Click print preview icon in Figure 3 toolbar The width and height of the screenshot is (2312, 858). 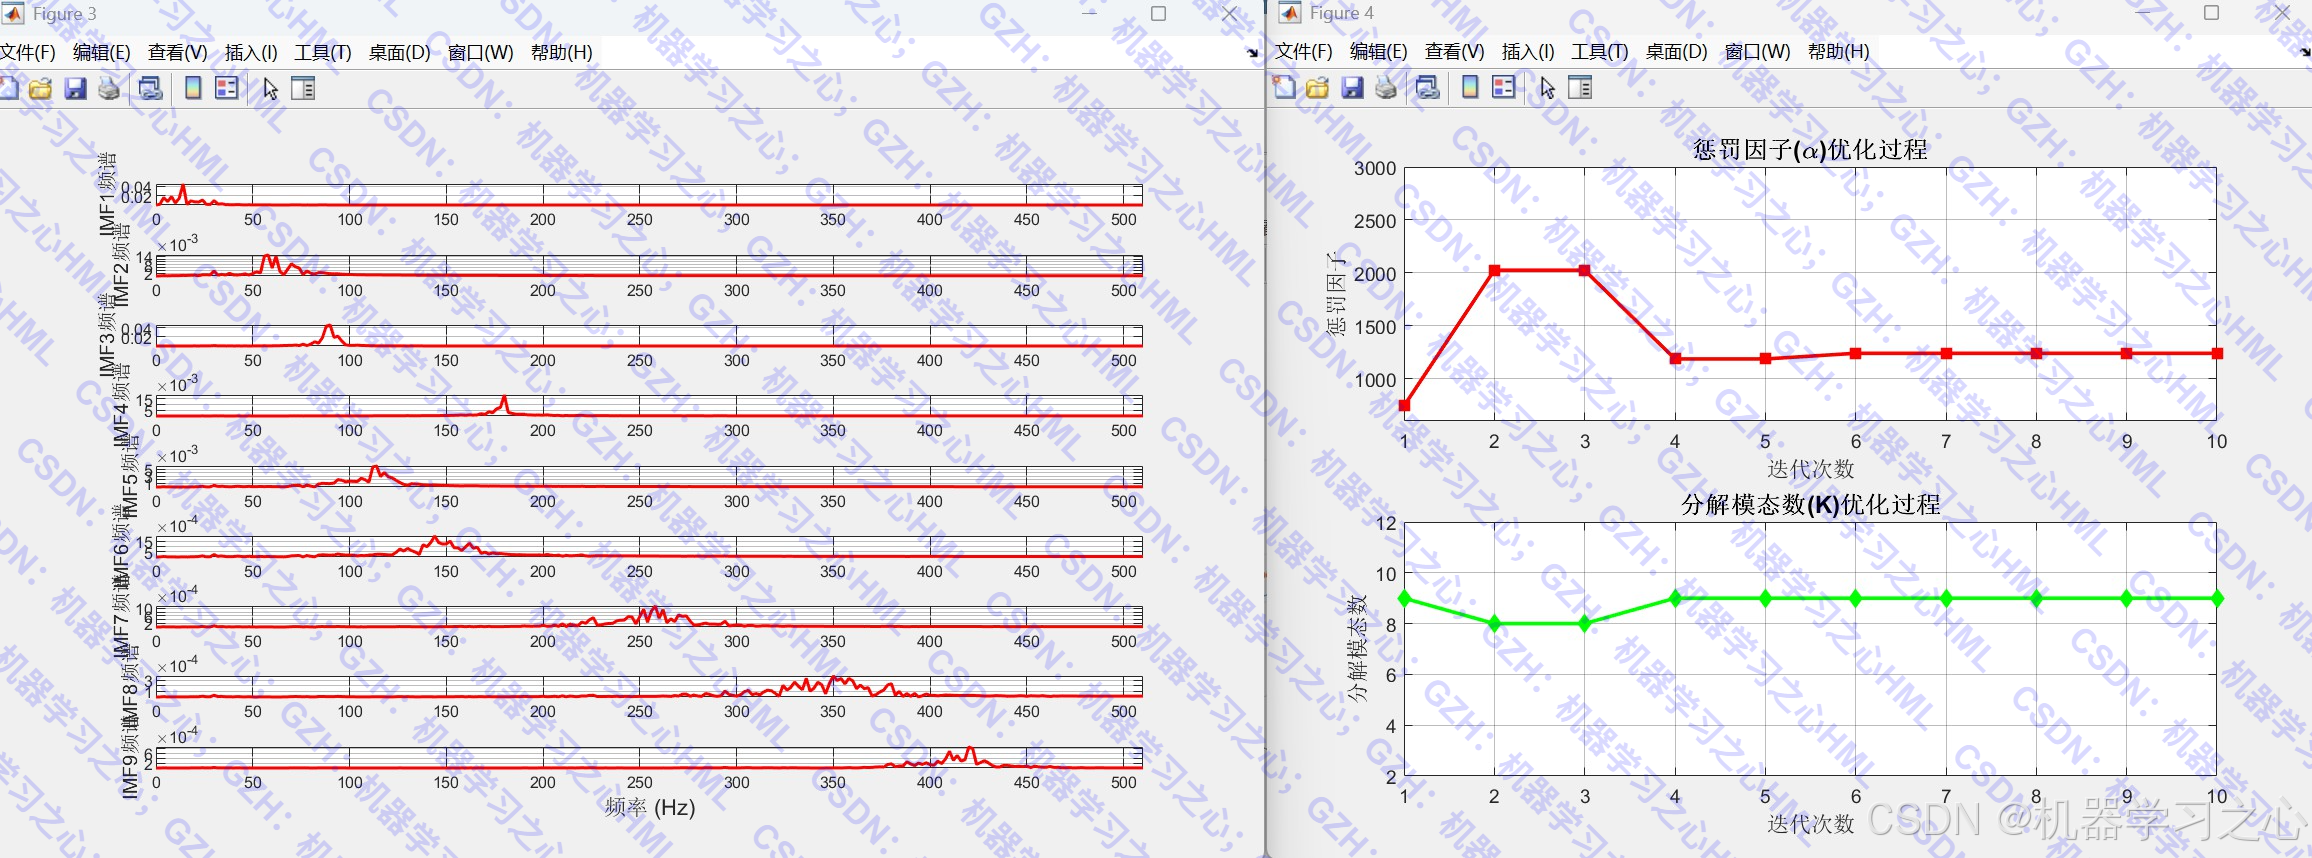[150, 89]
